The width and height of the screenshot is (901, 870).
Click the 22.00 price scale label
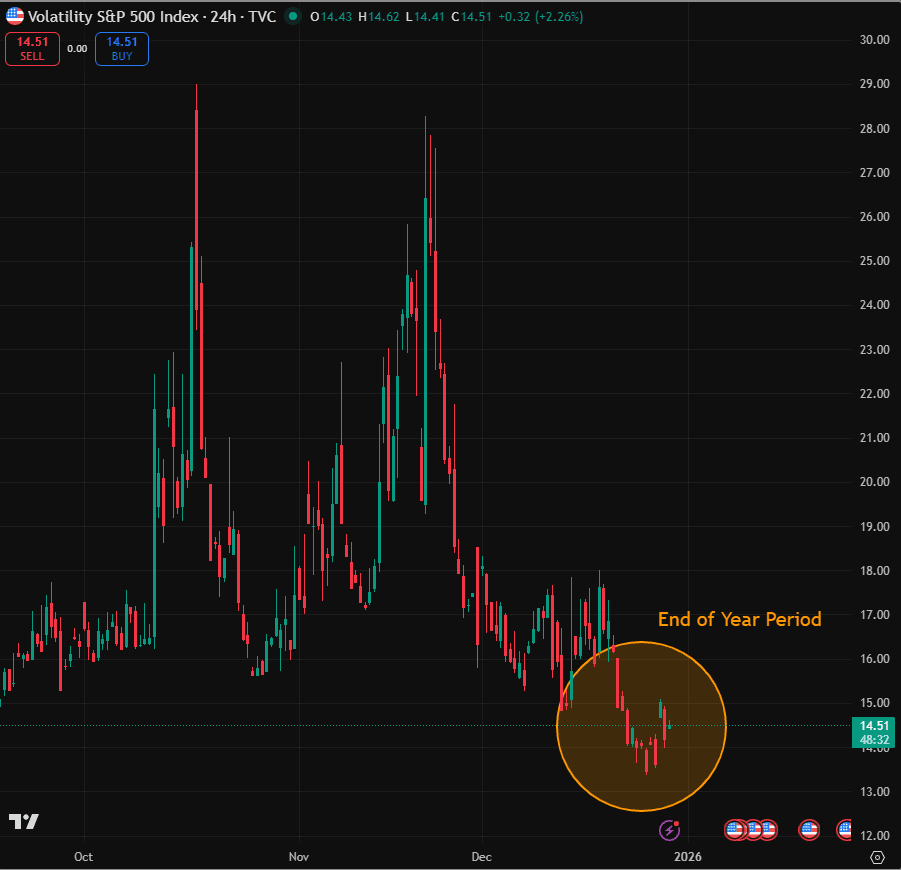875,394
